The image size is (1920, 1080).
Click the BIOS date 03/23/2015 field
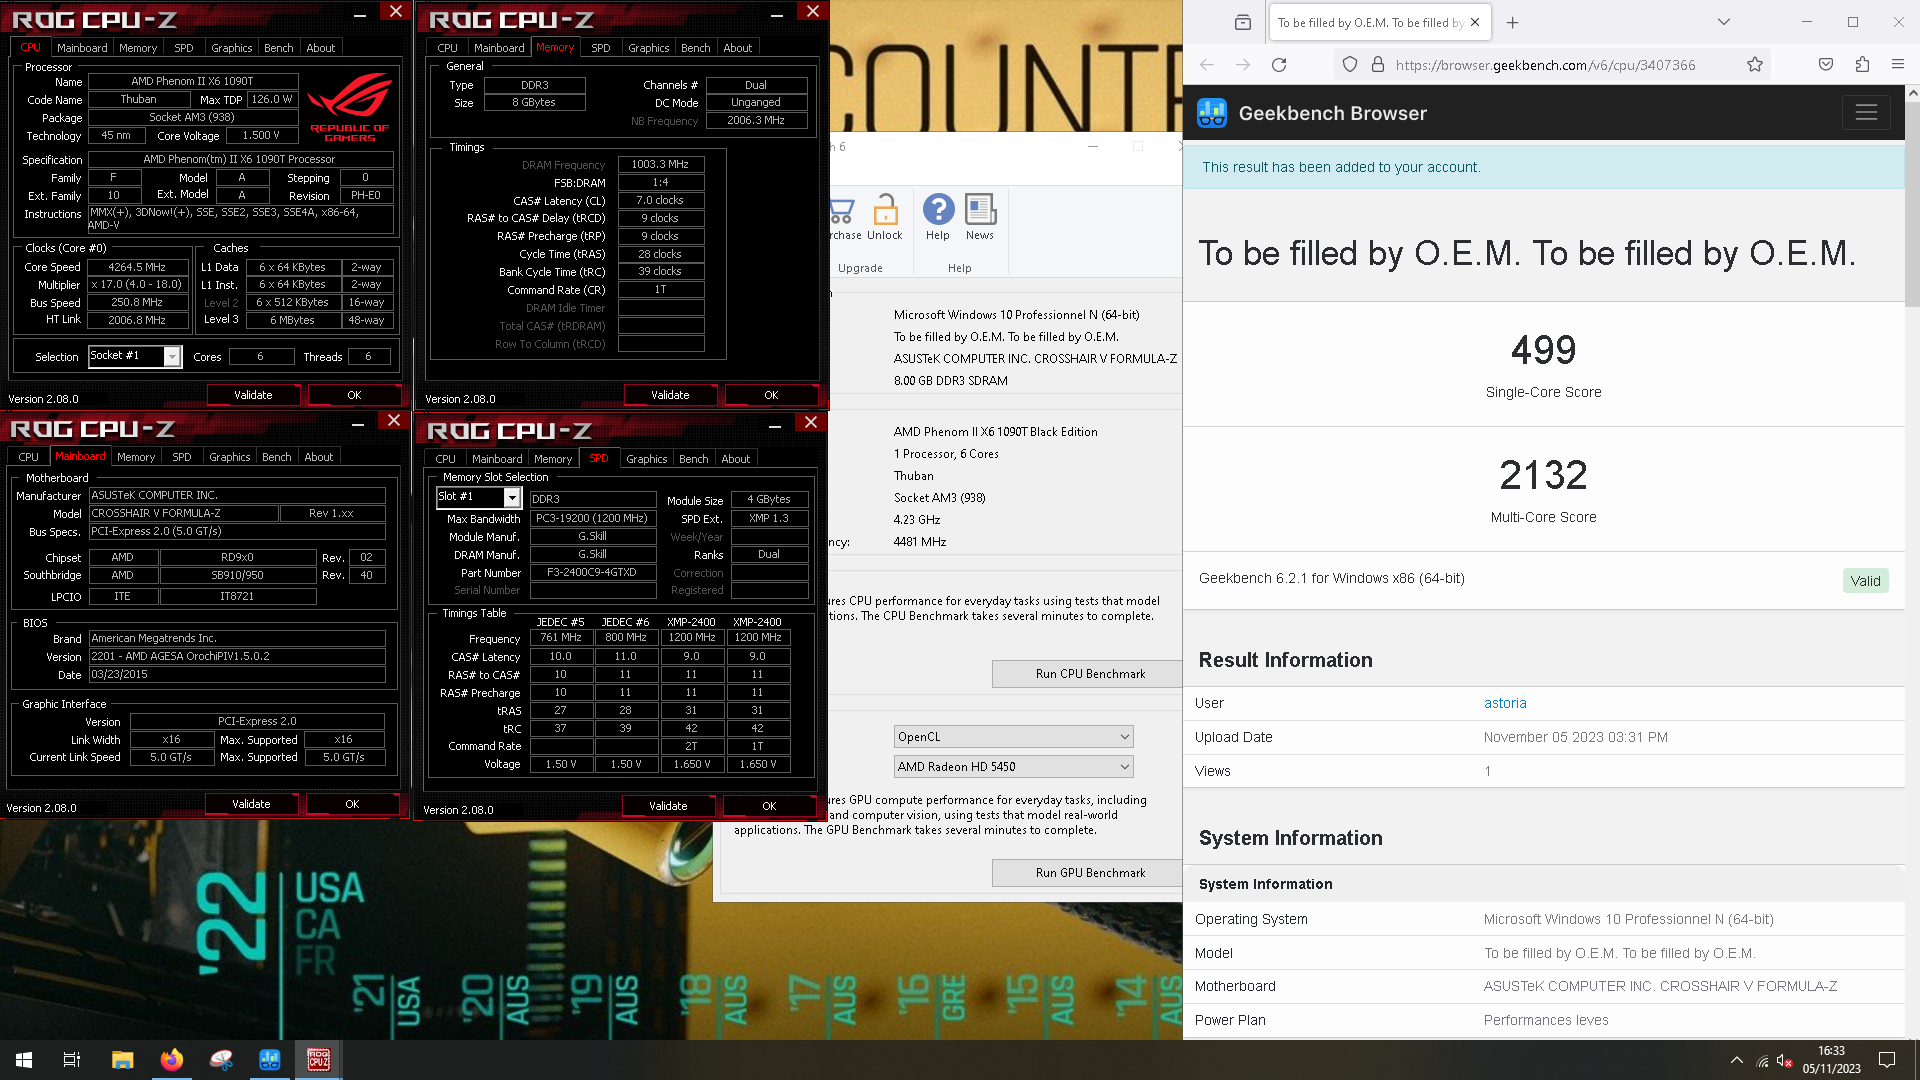click(237, 675)
